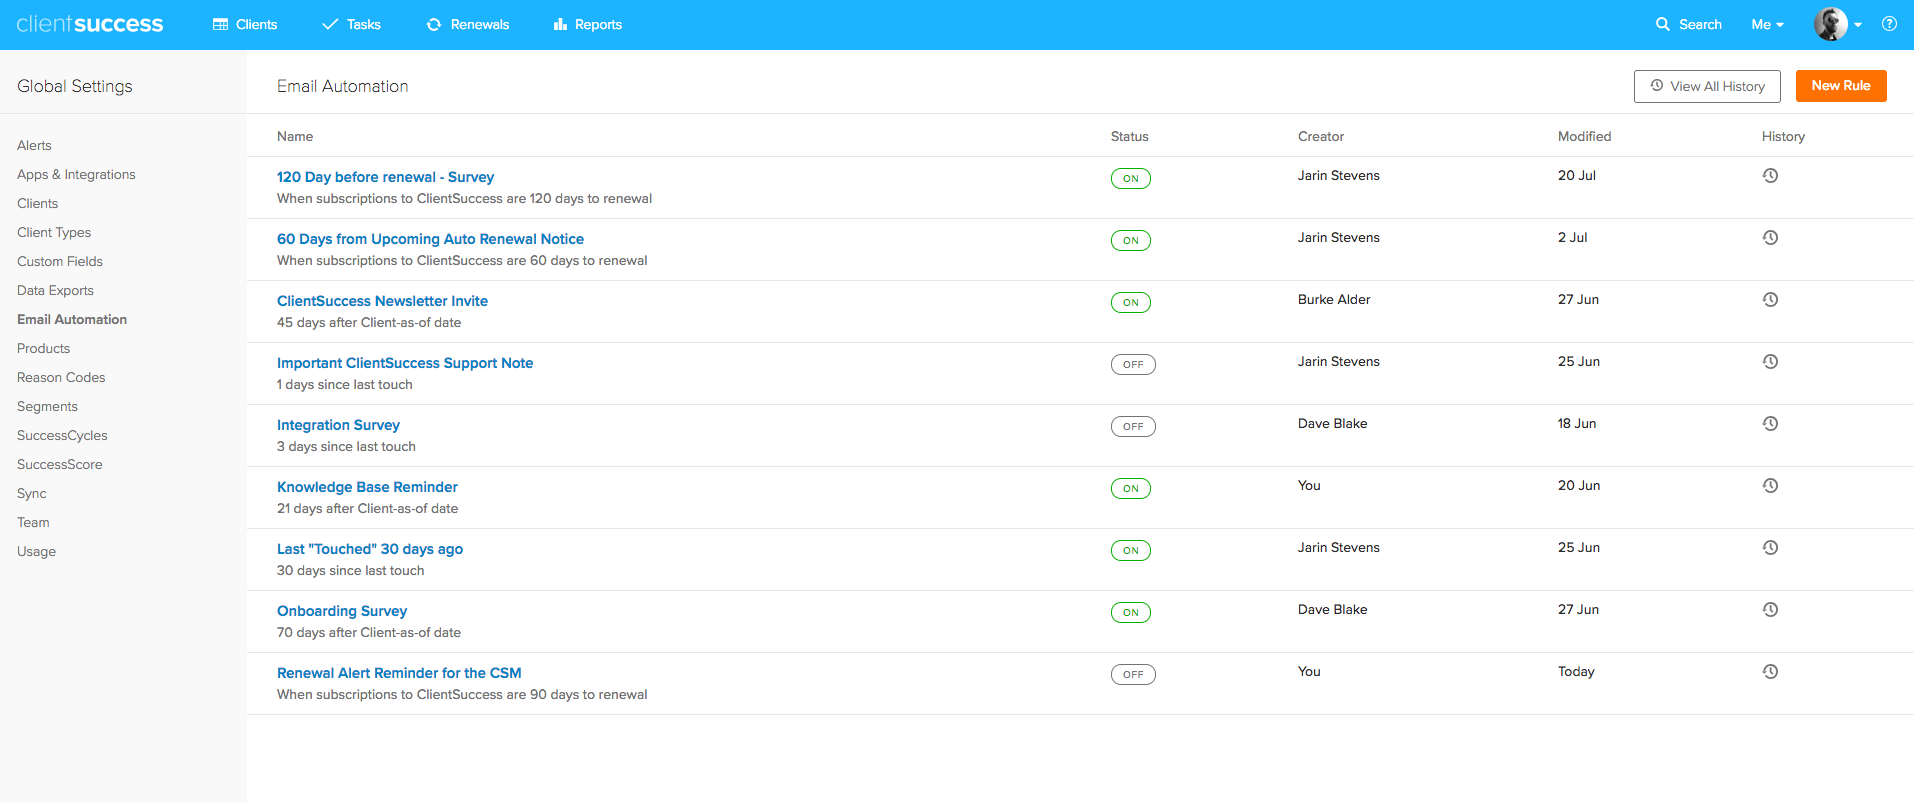Click the Search field in top bar
Image resolution: width=1914 pixels, height=803 pixels.
1689,24
